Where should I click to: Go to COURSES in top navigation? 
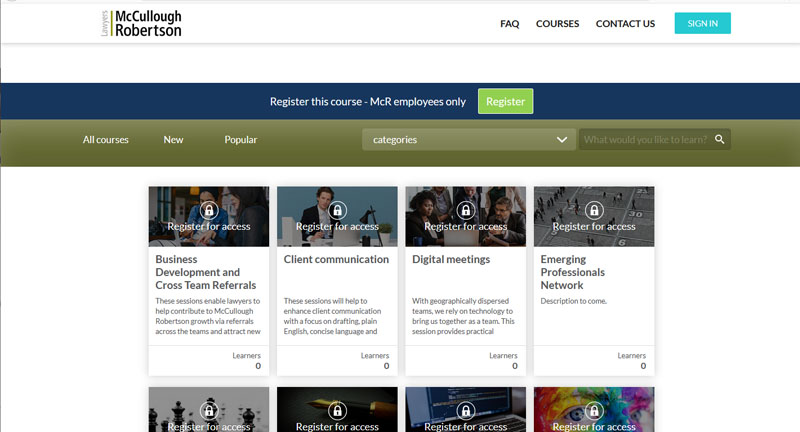(557, 24)
